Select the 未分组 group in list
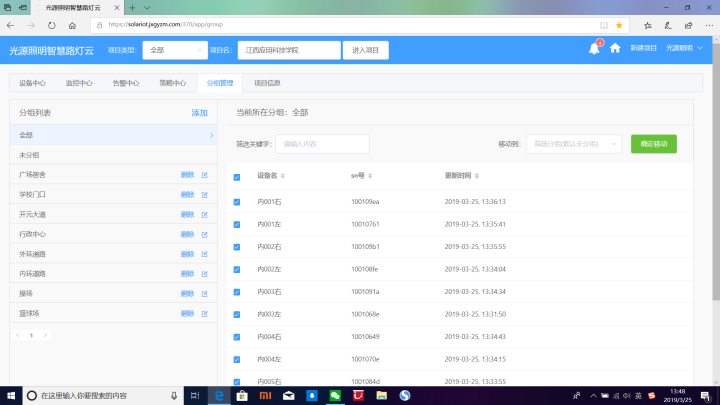 coord(113,155)
